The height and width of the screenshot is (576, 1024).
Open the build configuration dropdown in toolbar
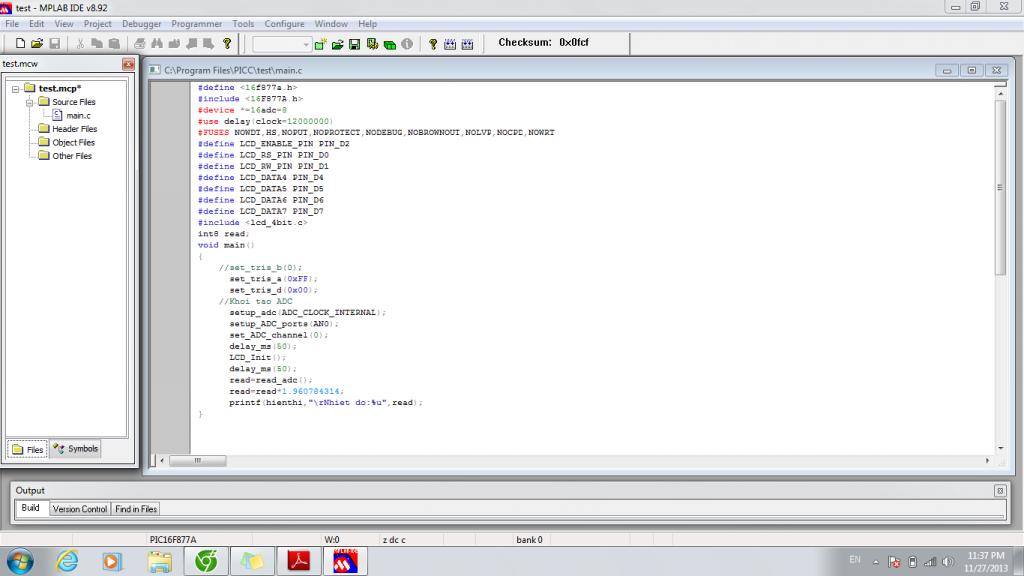(306, 44)
